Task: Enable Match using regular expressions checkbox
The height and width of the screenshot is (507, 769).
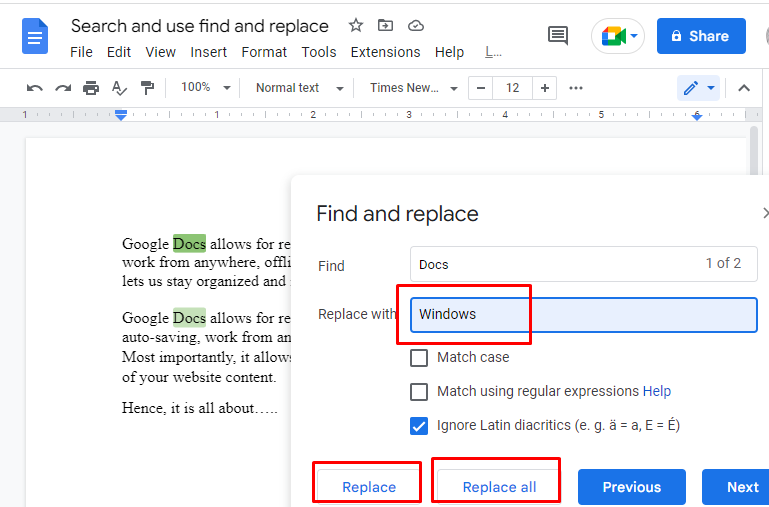Action: 419,392
